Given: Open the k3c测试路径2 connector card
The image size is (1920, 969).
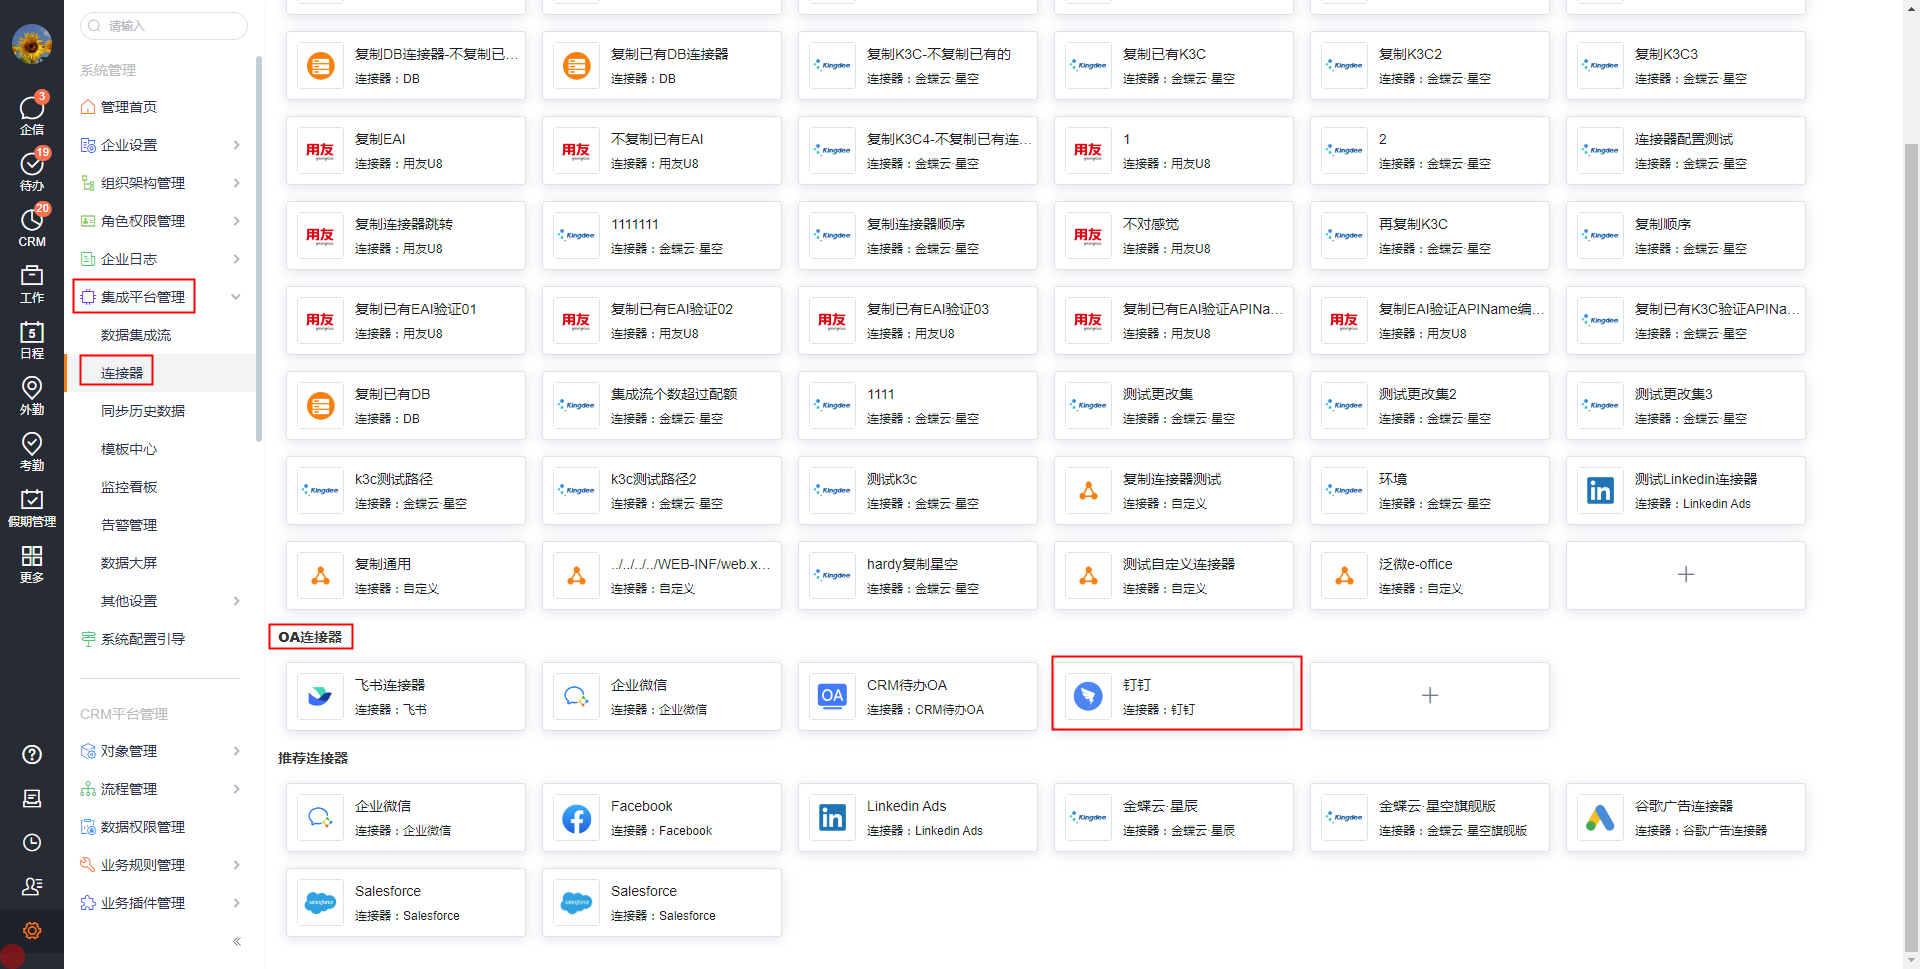Looking at the screenshot, I should tap(662, 490).
